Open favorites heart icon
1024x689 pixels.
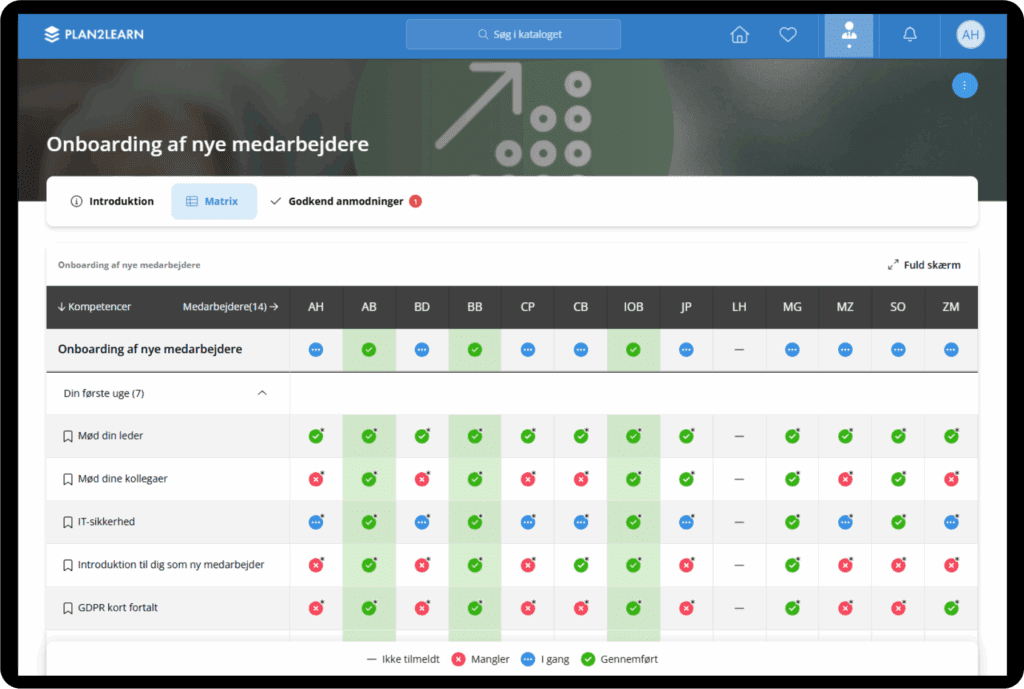pyautogui.click(x=788, y=35)
